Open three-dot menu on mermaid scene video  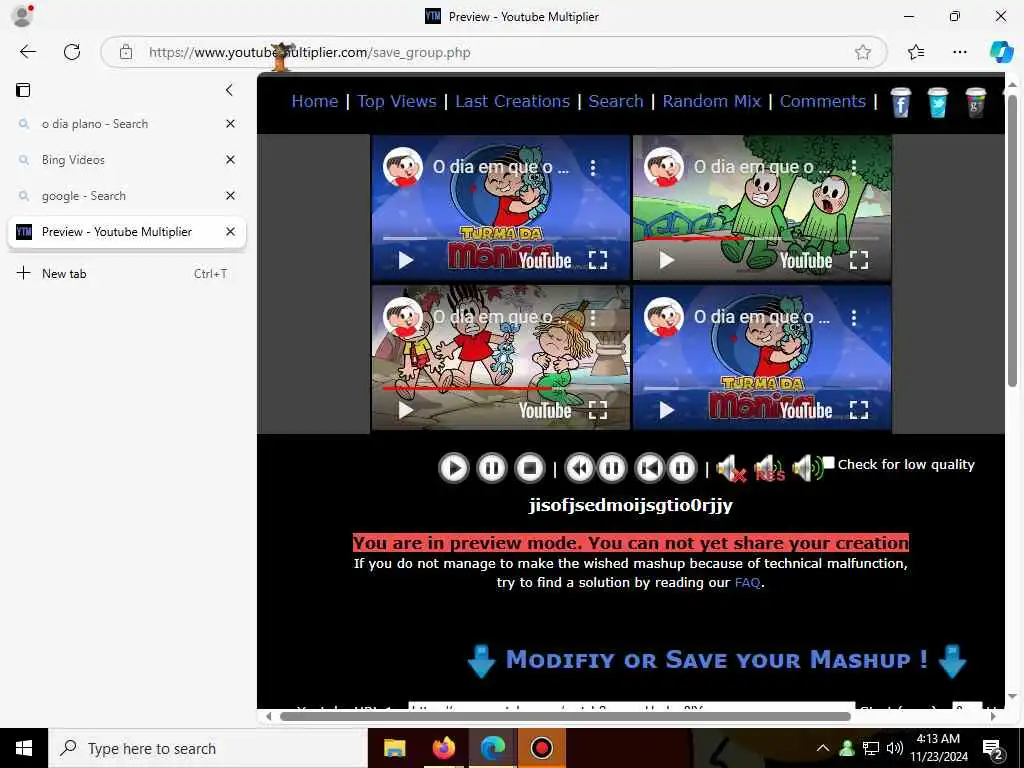593,318
